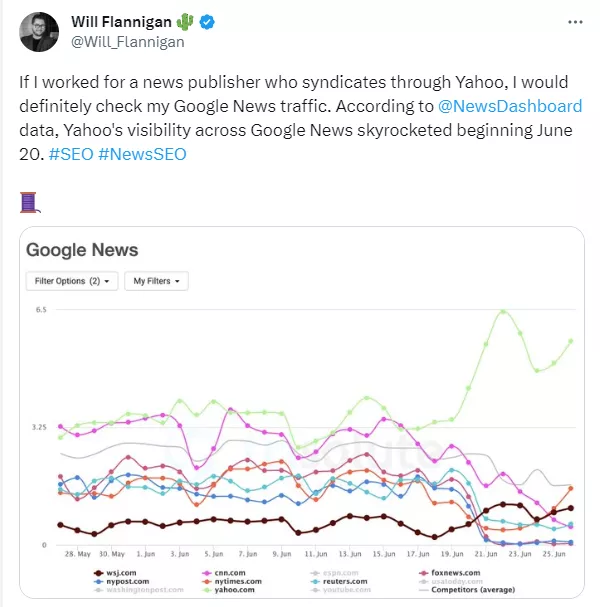Click the wsj.com legend marker icon
Image resolution: width=600 pixels, height=607 pixels.
point(98,573)
